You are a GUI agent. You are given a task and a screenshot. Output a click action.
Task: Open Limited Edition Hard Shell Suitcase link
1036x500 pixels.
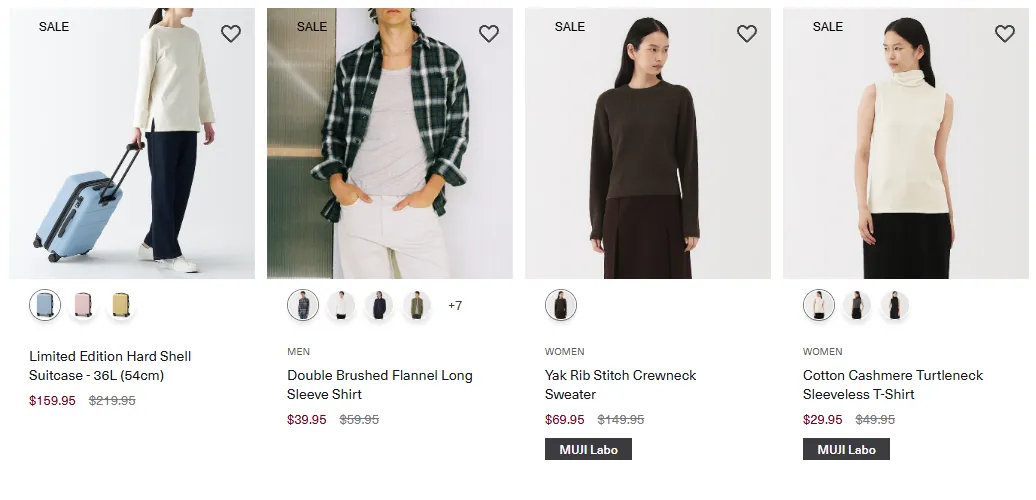tap(110, 366)
